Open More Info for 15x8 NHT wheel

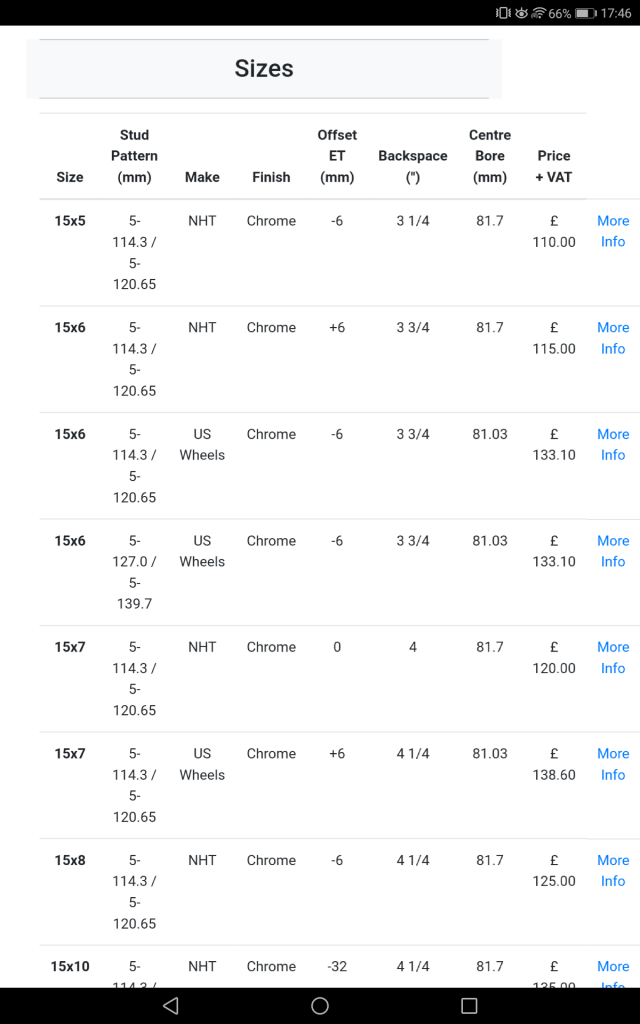pyautogui.click(x=613, y=871)
